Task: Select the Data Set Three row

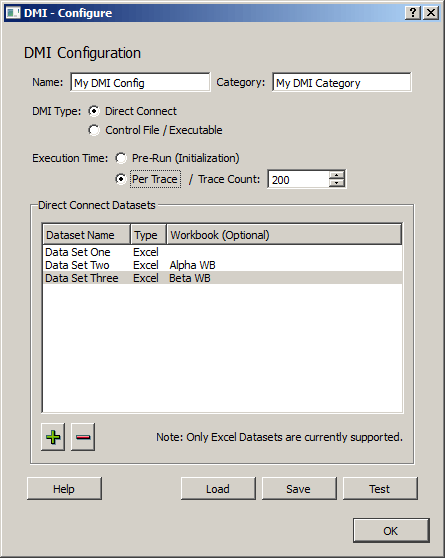Action: [222, 278]
